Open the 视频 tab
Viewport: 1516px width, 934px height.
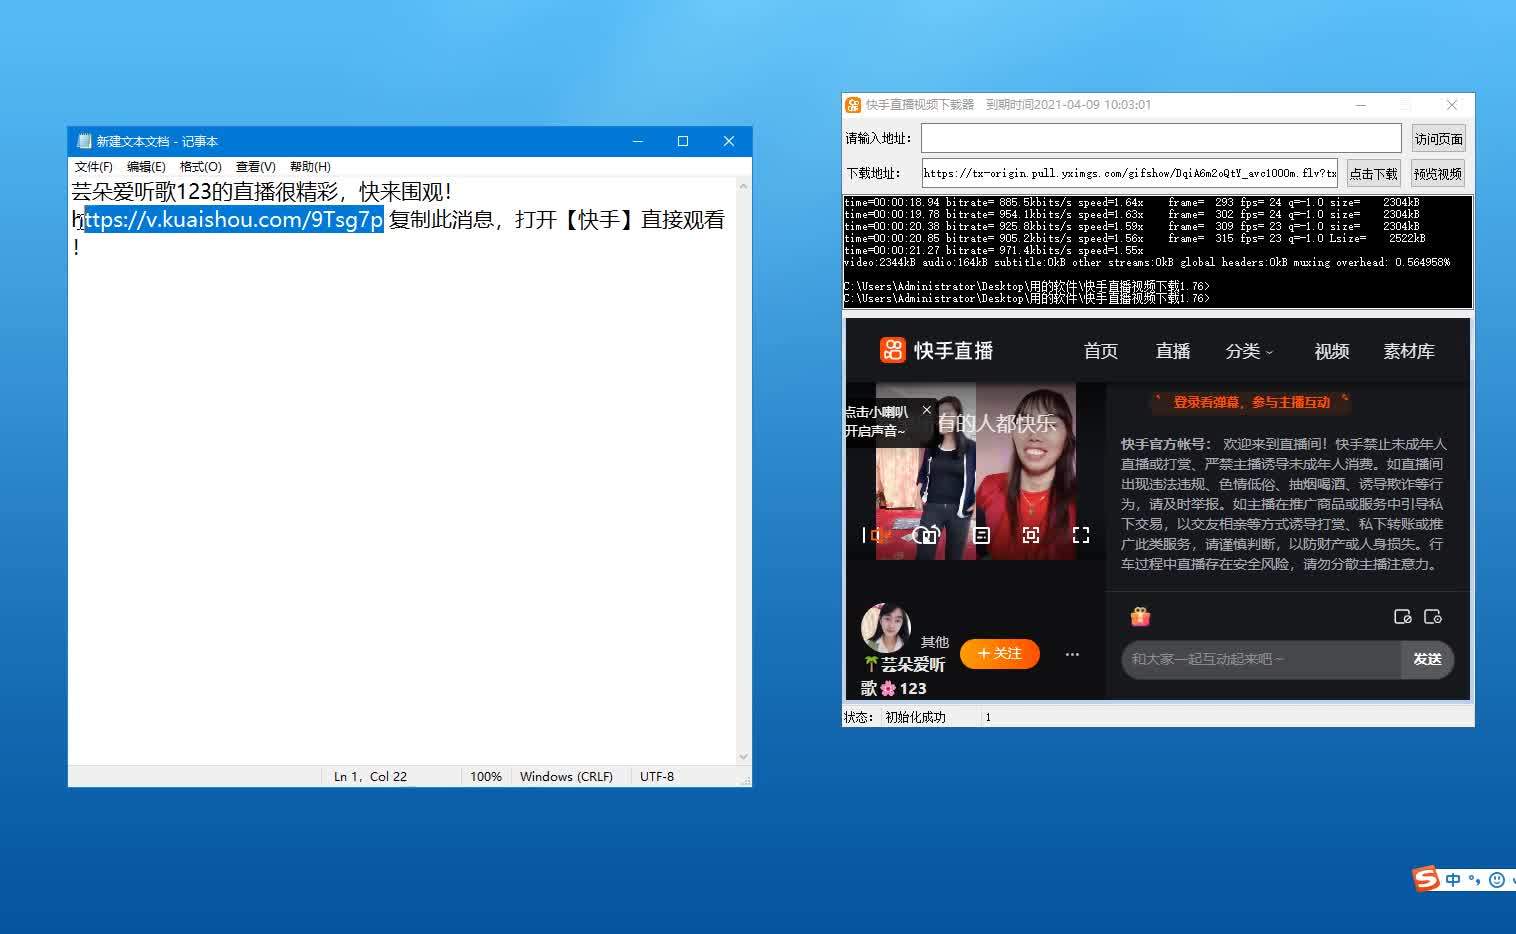pyautogui.click(x=1331, y=351)
